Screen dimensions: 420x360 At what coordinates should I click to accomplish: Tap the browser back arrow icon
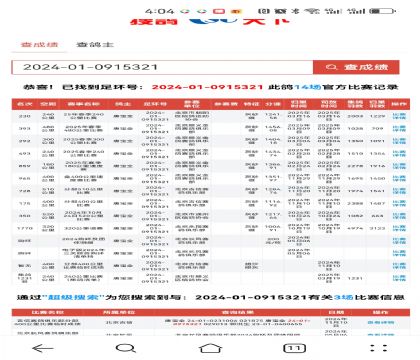click(43, 348)
